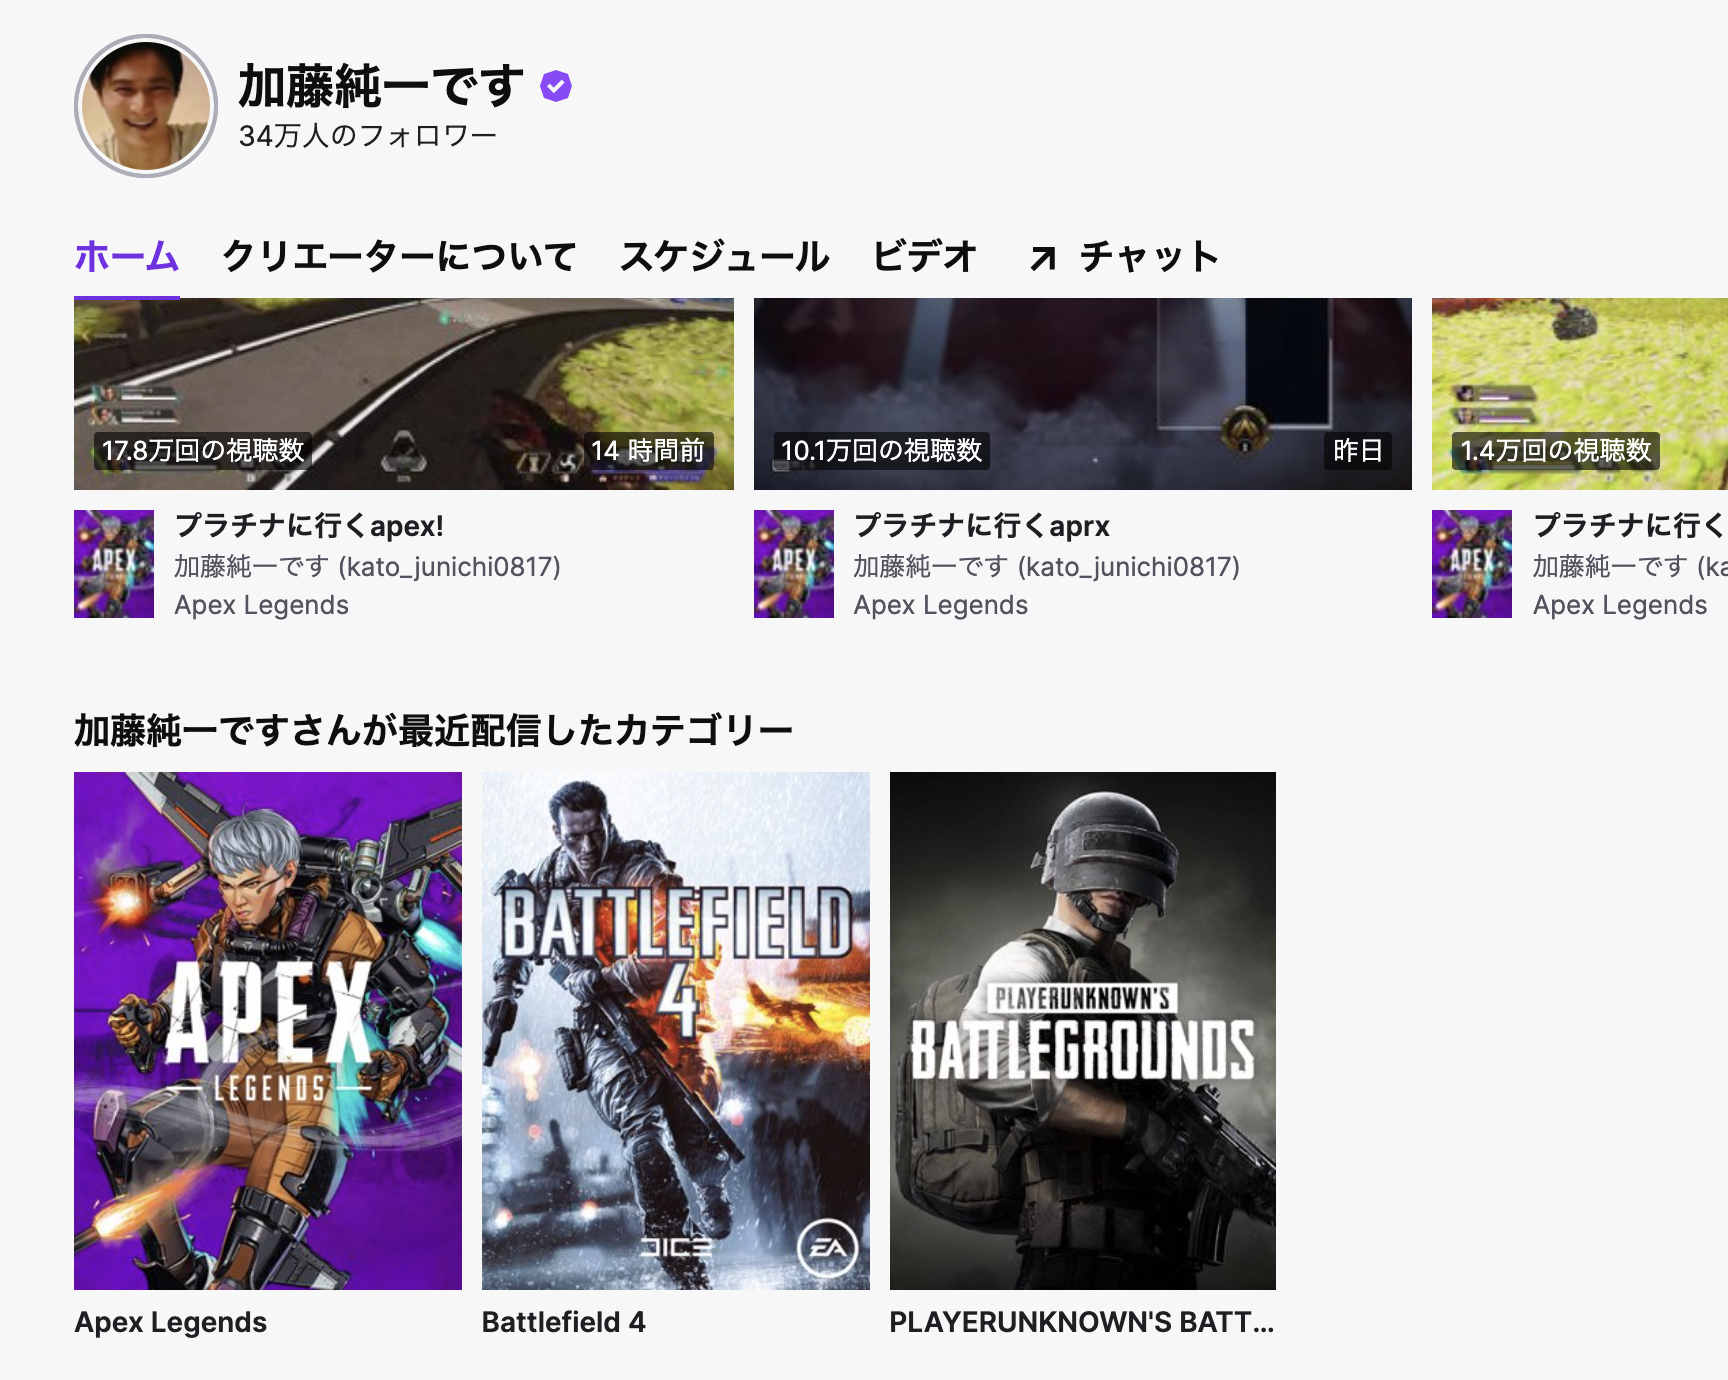
Task: Click the Battlefield 4 category label
Action: [x=564, y=1322]
